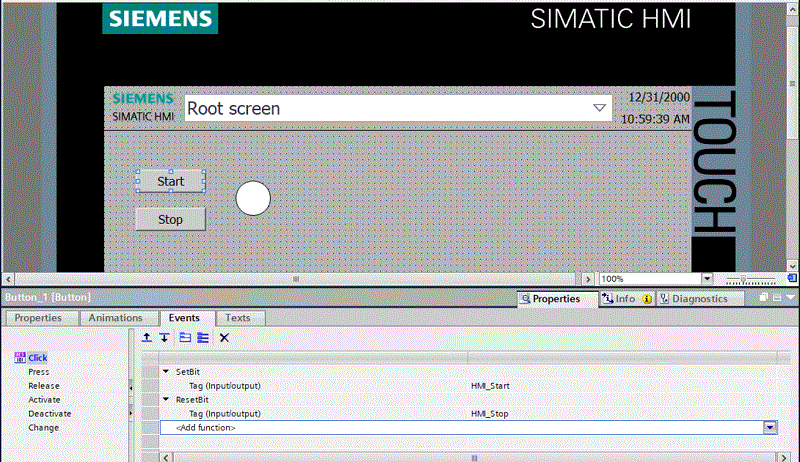This screenshot has height=462, width=800.
Task: Select the Press event in the list
Action: (x=39, y=371)
